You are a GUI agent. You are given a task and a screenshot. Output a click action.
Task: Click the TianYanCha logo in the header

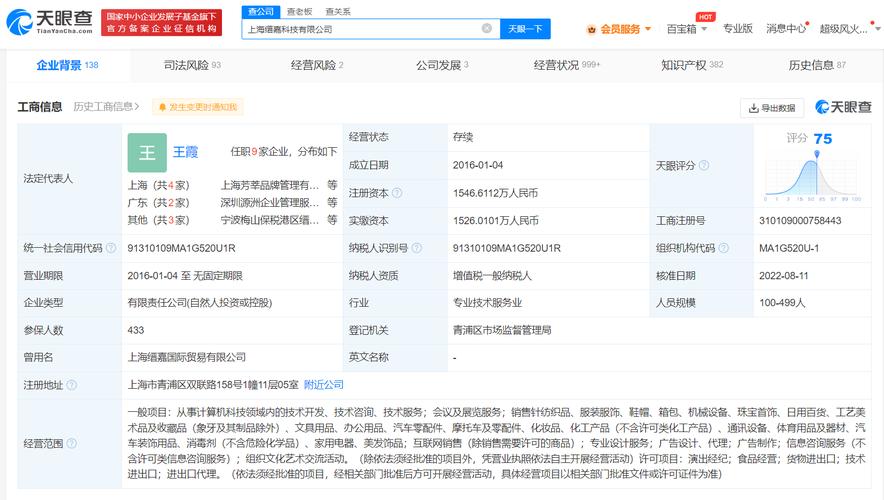49,22
